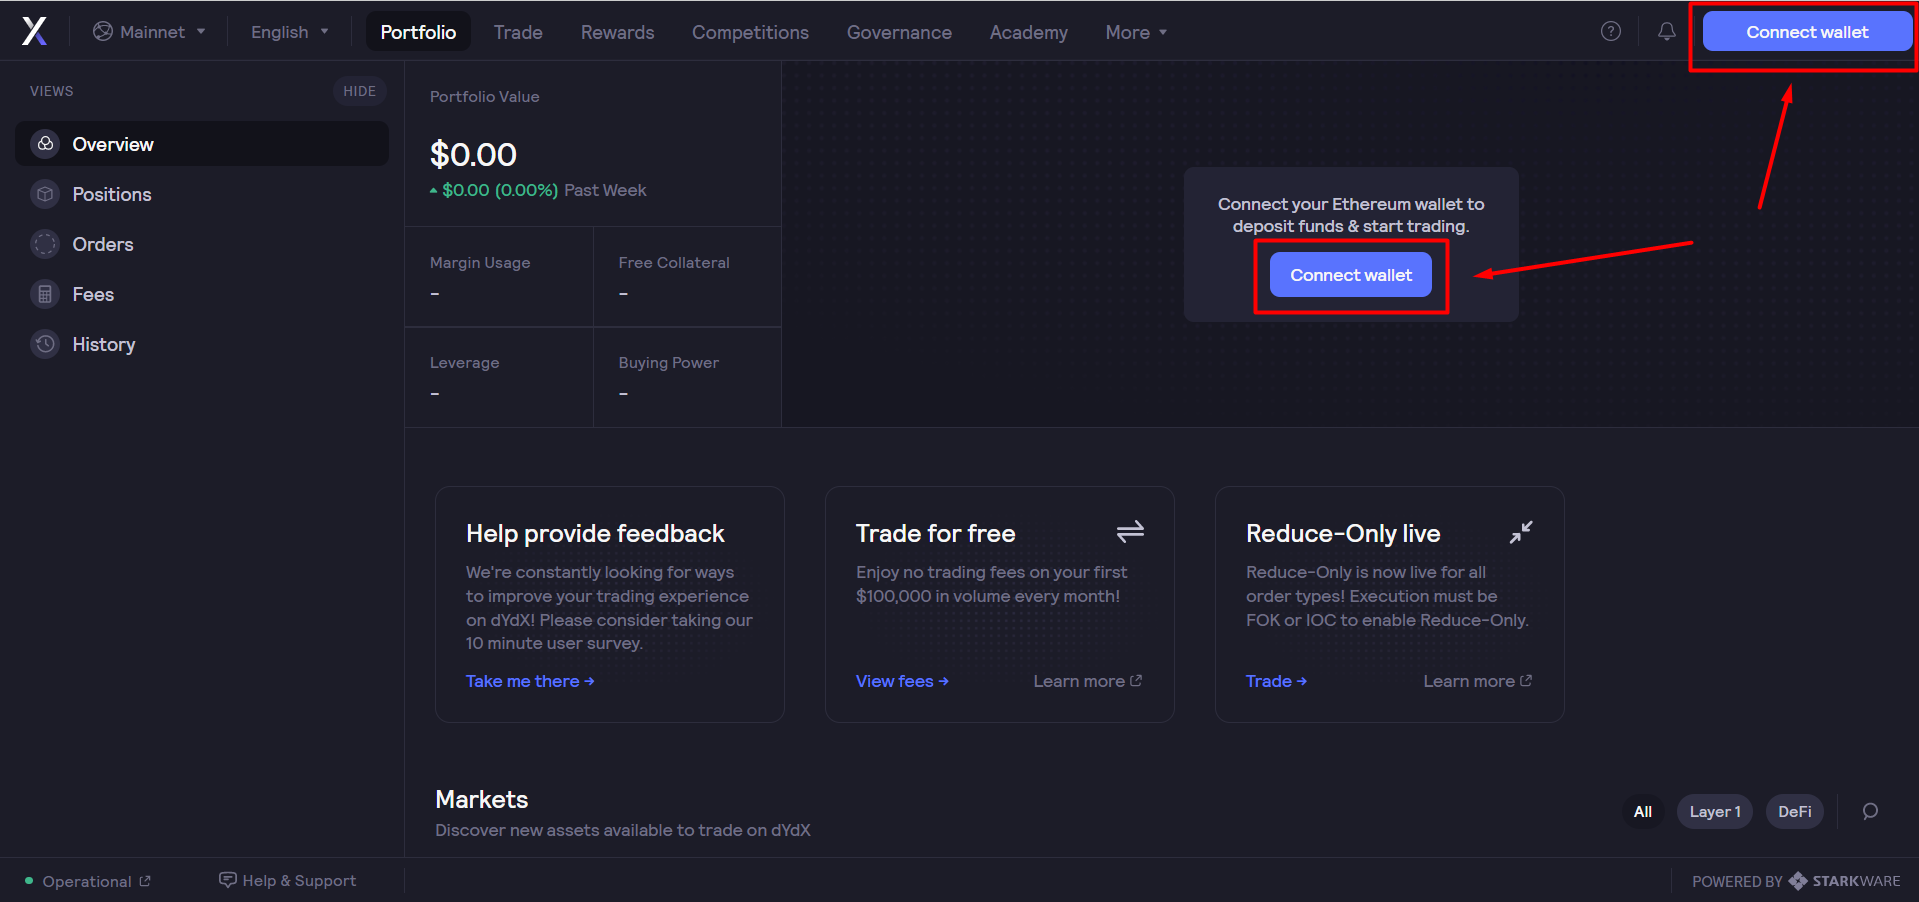Click the Positions cube icon

pos(45,194)
